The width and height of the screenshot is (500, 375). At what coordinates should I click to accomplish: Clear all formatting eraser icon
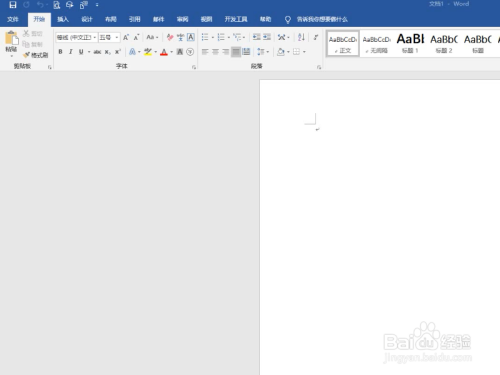(x=170, y=37)
